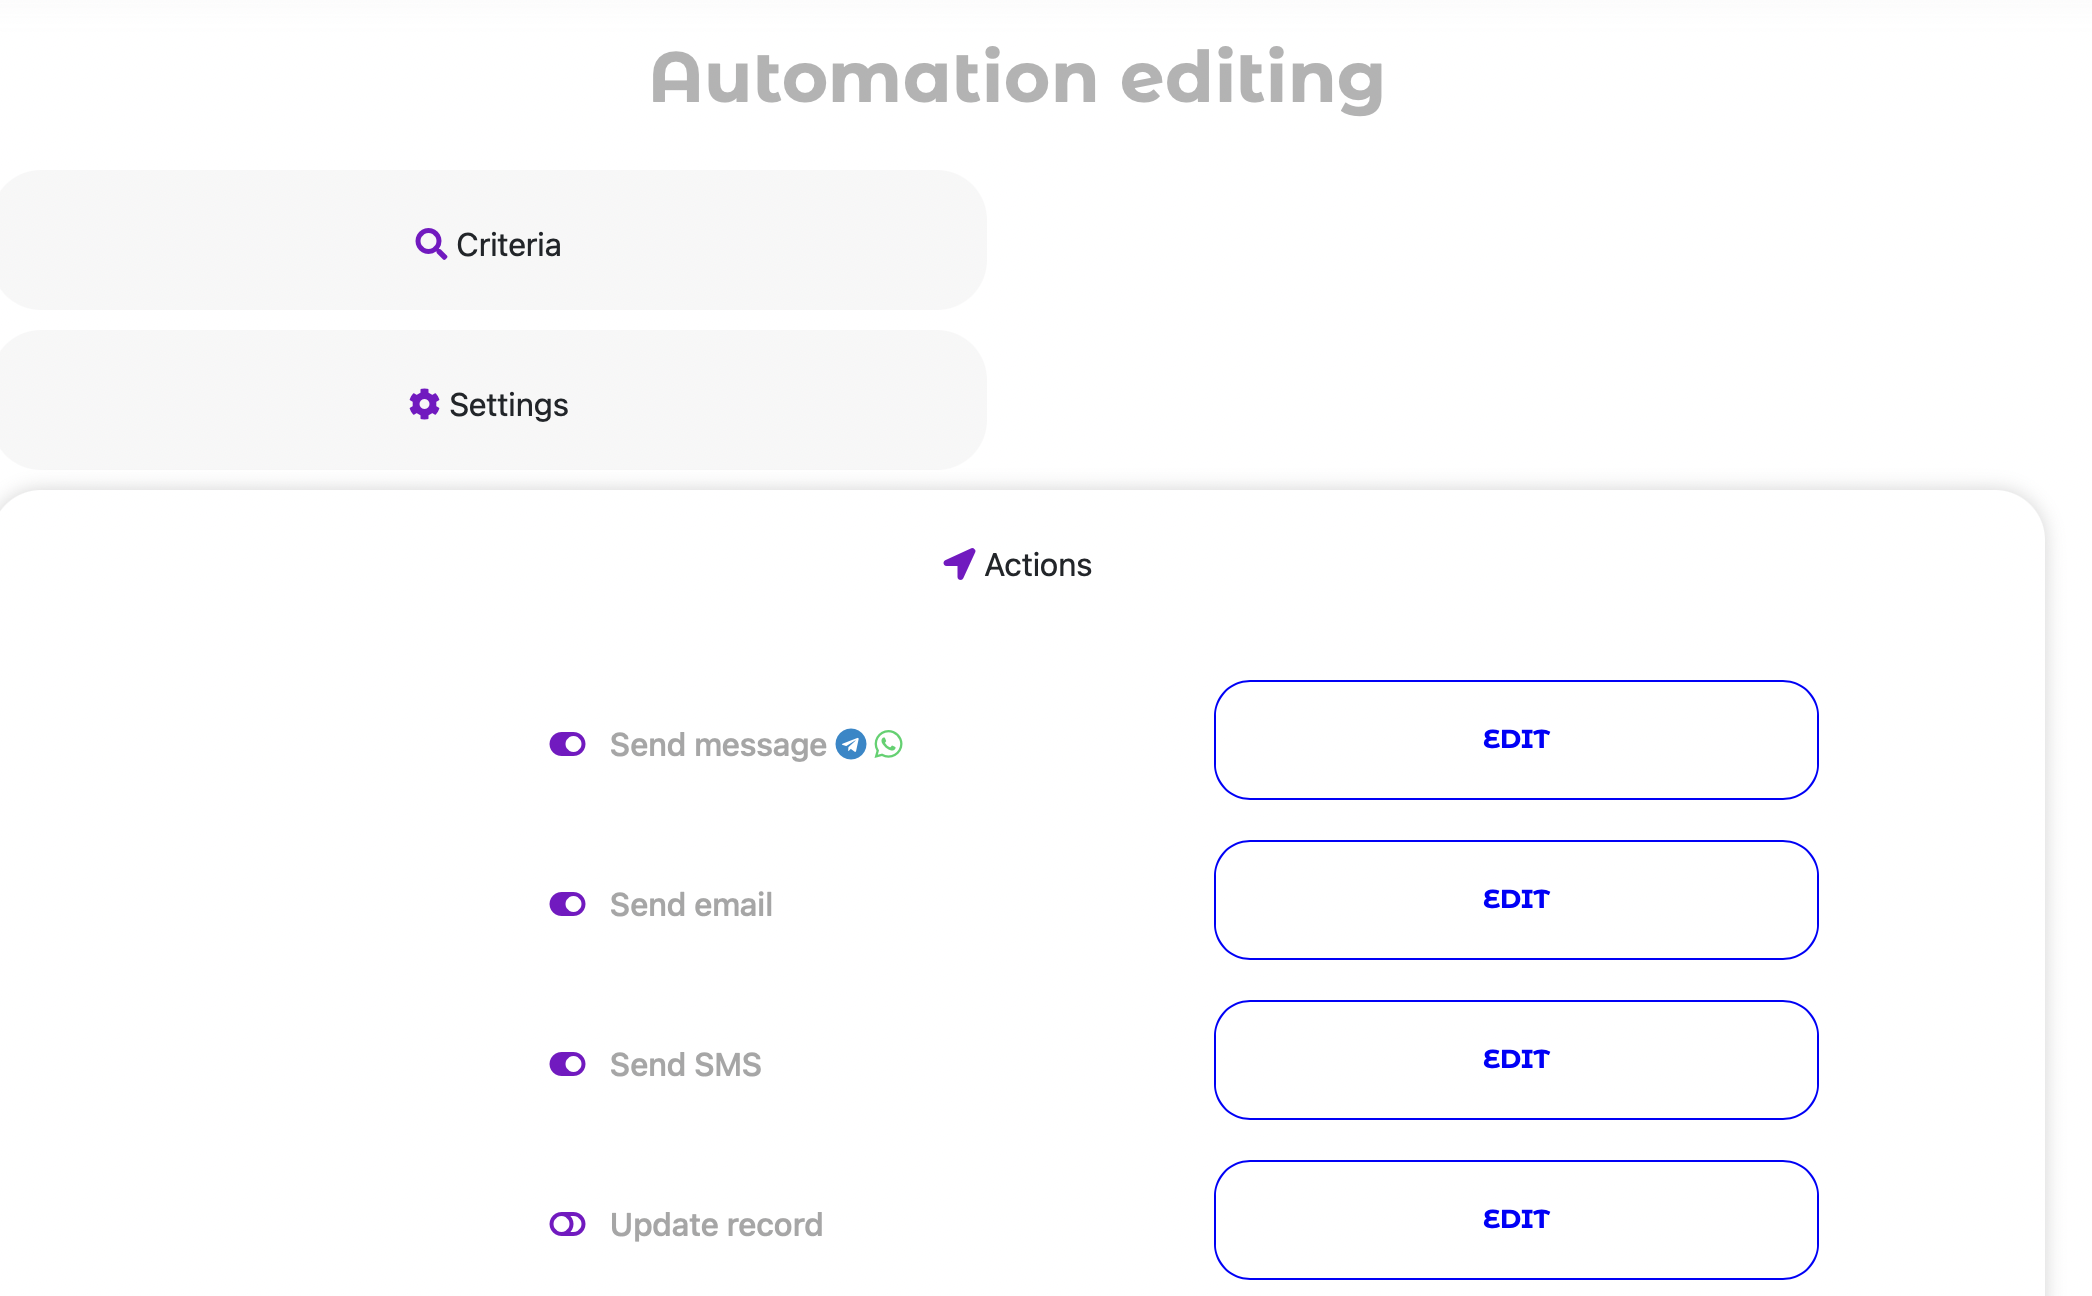
Task: Click the Actions arrow icon
Action: [959, 564]
